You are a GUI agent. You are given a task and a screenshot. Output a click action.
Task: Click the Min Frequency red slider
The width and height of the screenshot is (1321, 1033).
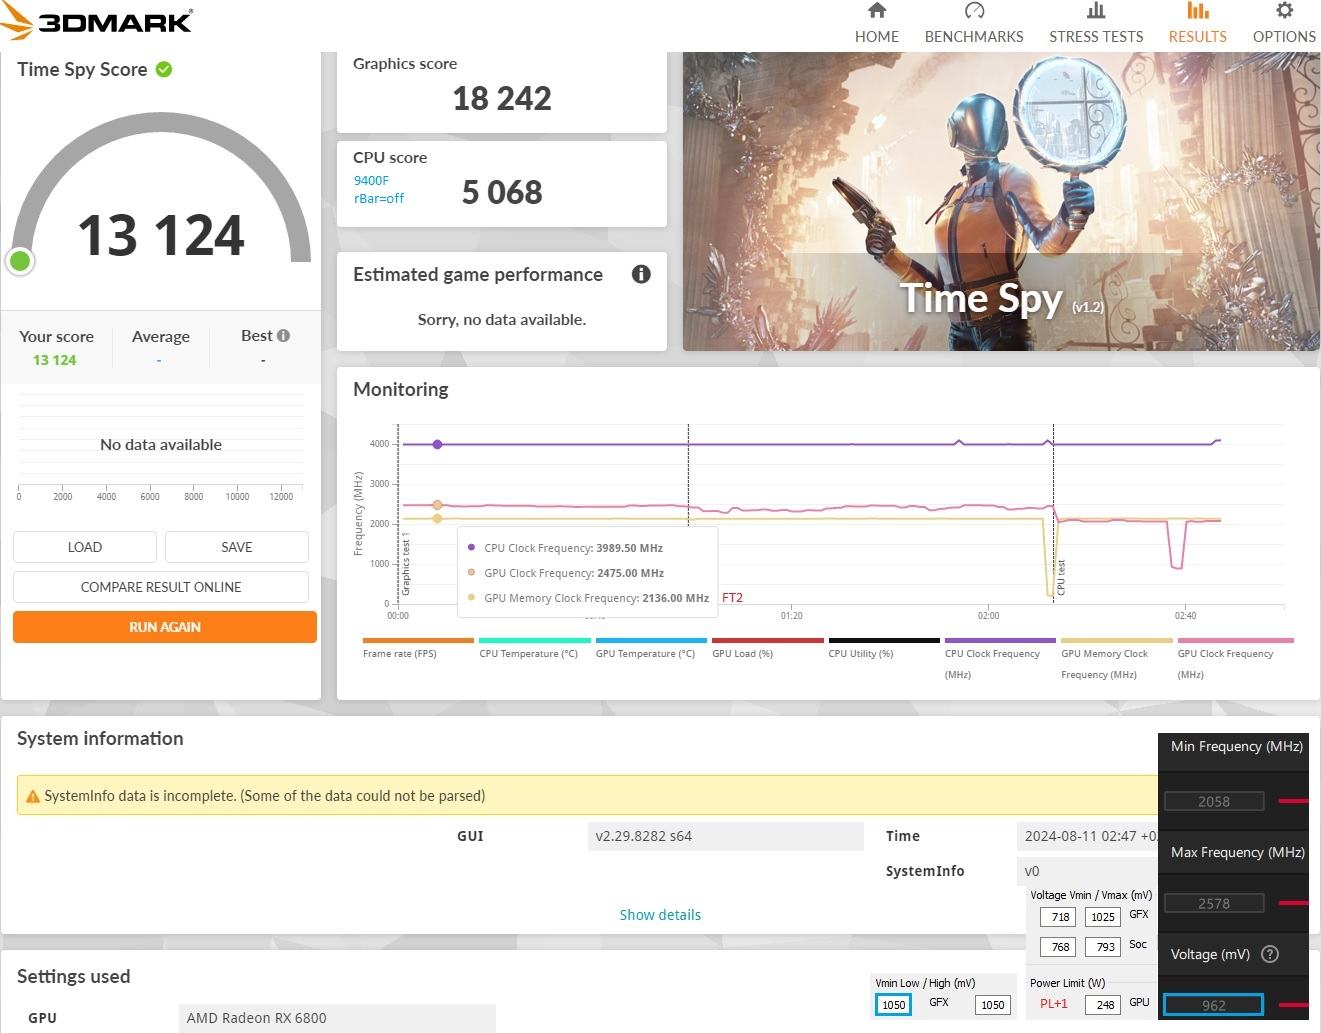[x=1293, y=801]
